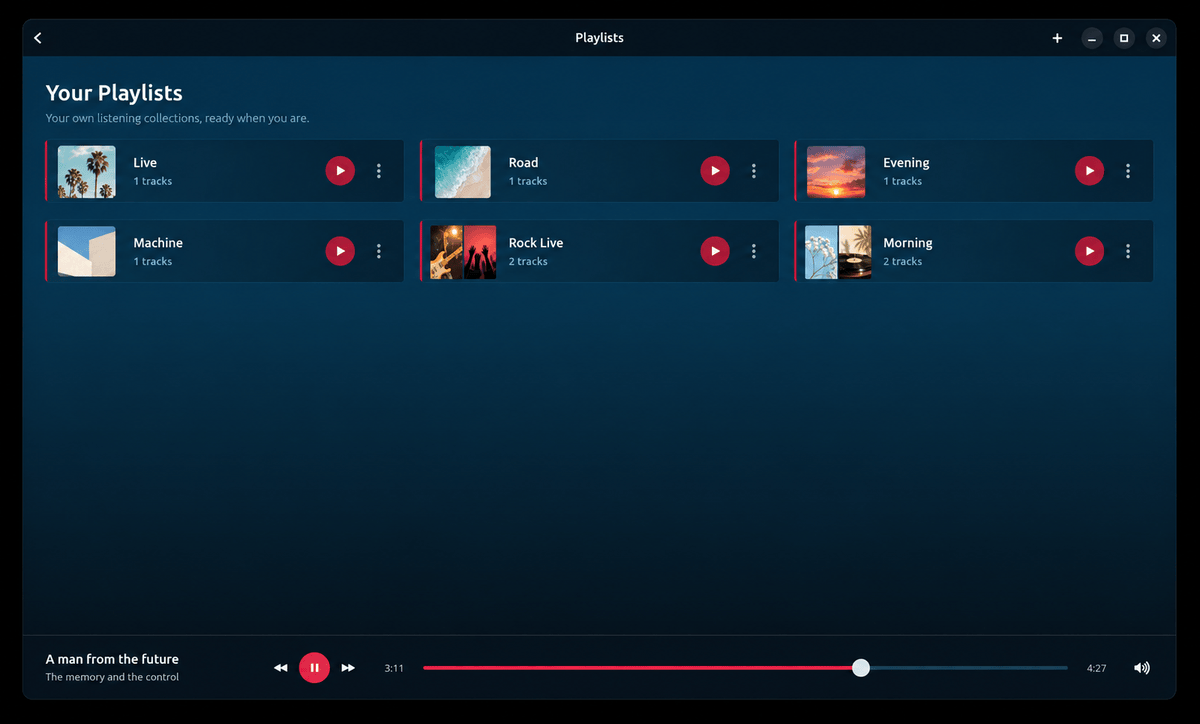Select the 'Road' playlist title
This screenshot has height=724, width=1200.
click(x=523, y=162)
